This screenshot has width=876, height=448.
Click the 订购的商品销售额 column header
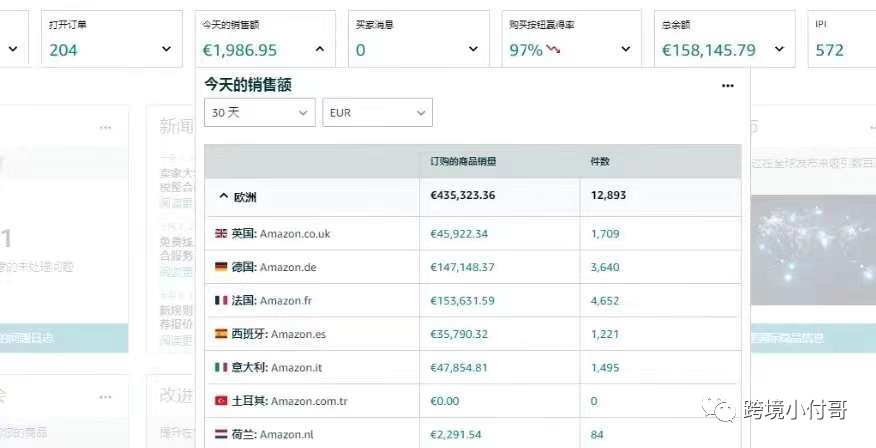463,161
